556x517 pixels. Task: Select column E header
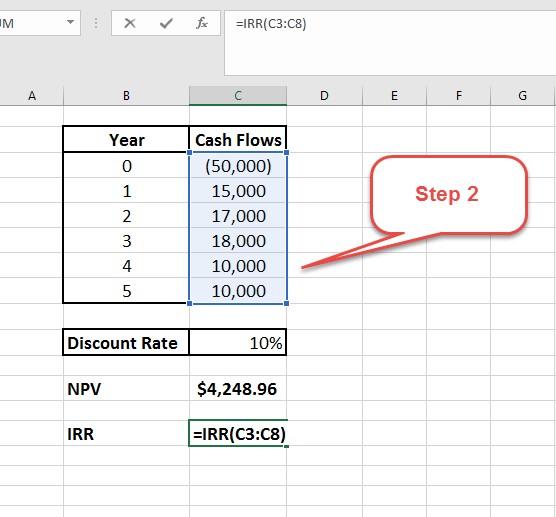pos(394,95)
